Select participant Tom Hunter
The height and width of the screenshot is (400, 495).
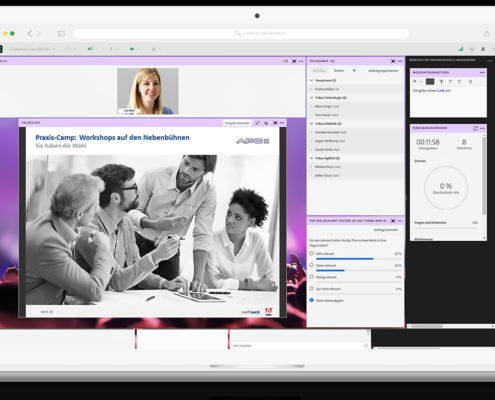pyautogui.click(x=356, y=115)
